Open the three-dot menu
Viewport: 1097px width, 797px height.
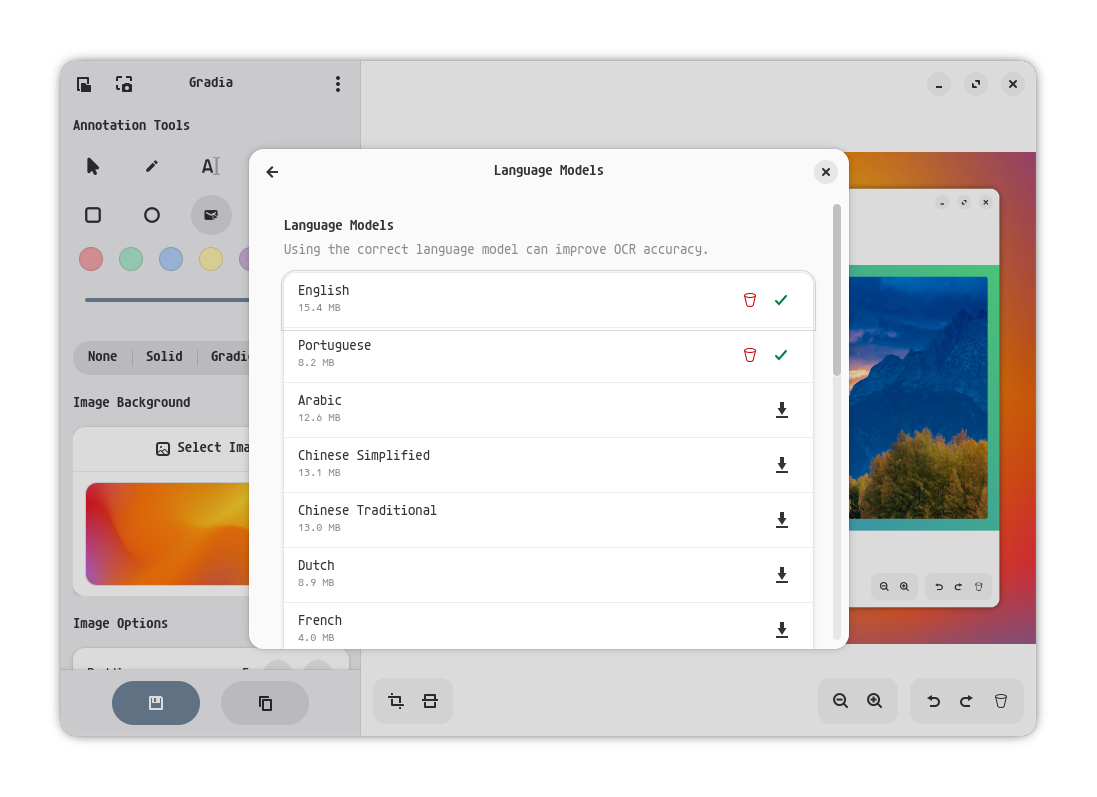[337, 84]
